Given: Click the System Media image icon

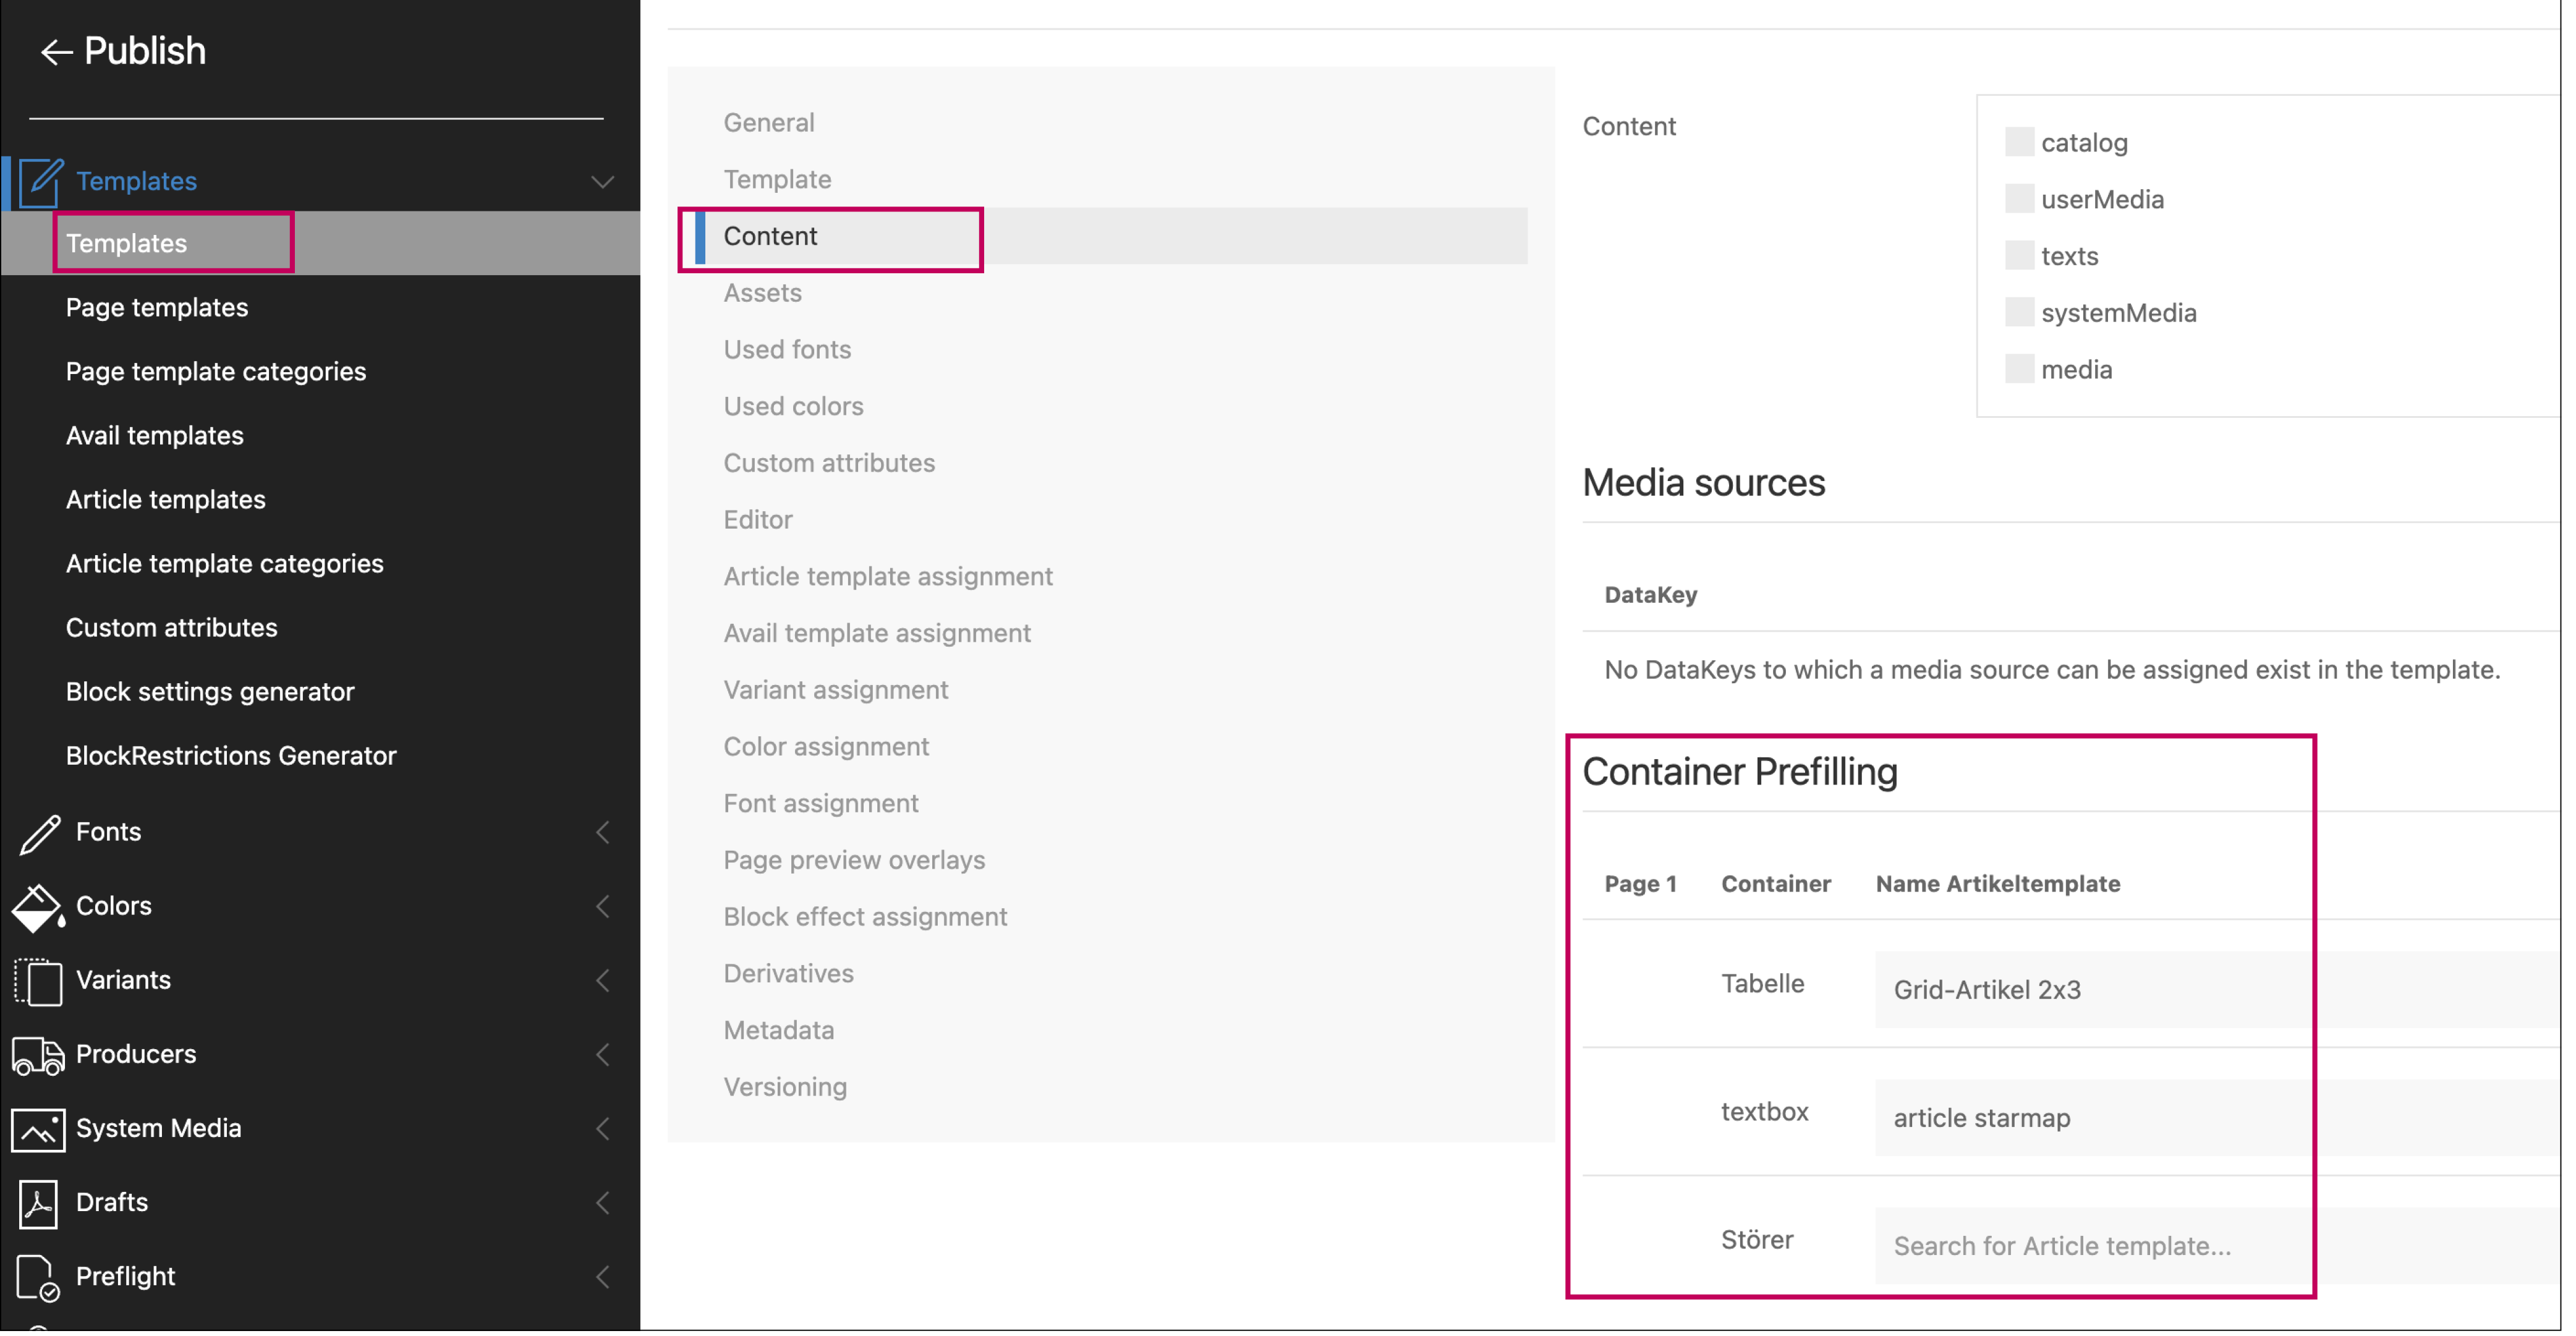Looking at the screenshot, I should click(x=38, y=1130).
